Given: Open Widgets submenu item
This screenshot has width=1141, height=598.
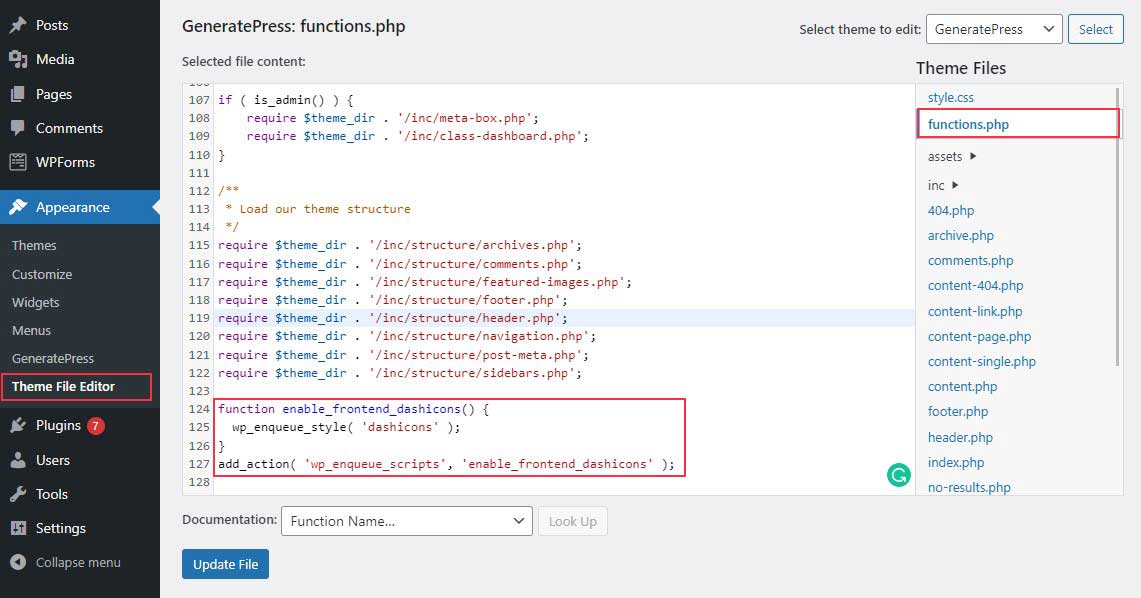Looking at the screenshot, I should [36, 302].
